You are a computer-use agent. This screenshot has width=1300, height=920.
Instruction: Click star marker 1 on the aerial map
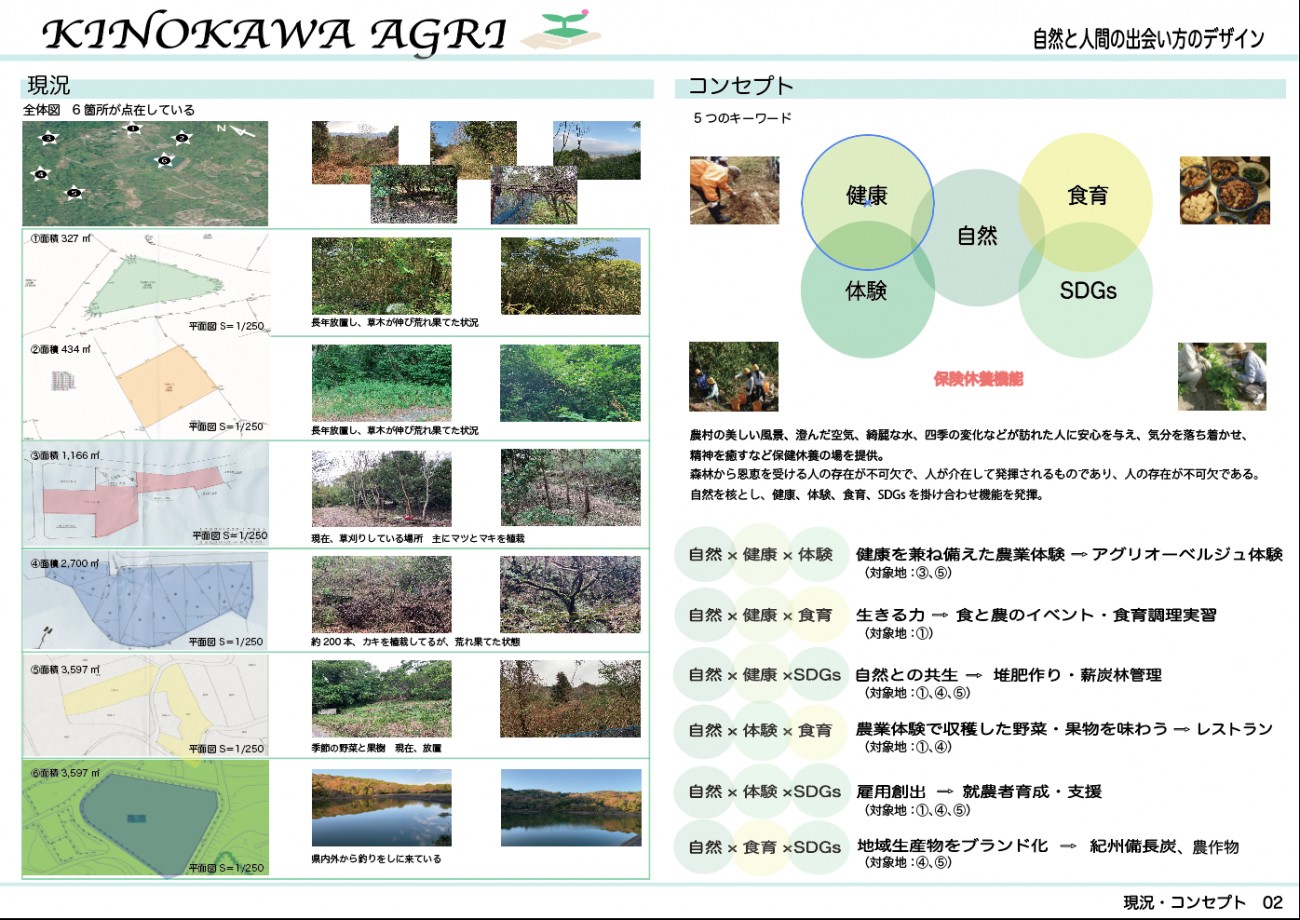[133, 129]
